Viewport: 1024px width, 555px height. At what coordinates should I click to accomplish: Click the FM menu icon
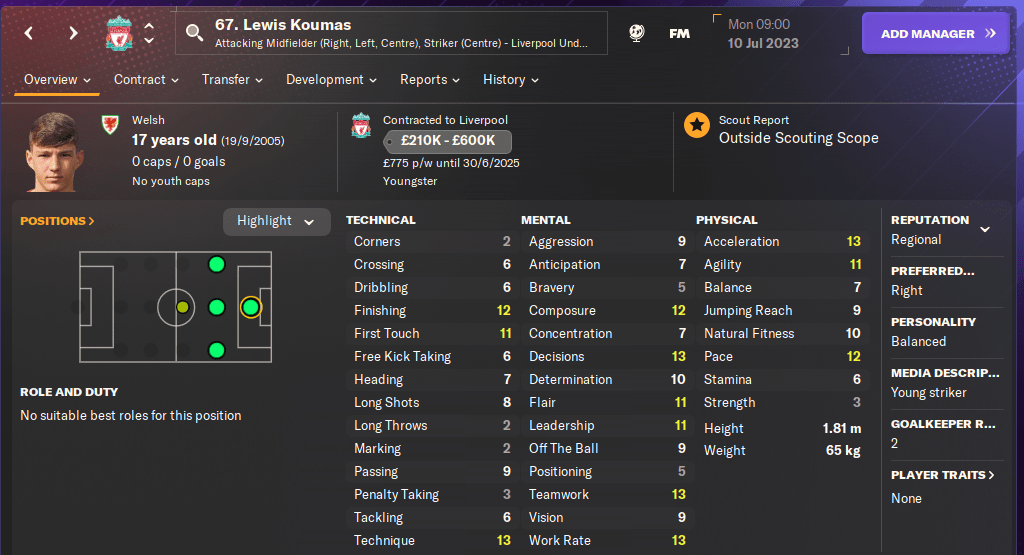coord(679,33)
